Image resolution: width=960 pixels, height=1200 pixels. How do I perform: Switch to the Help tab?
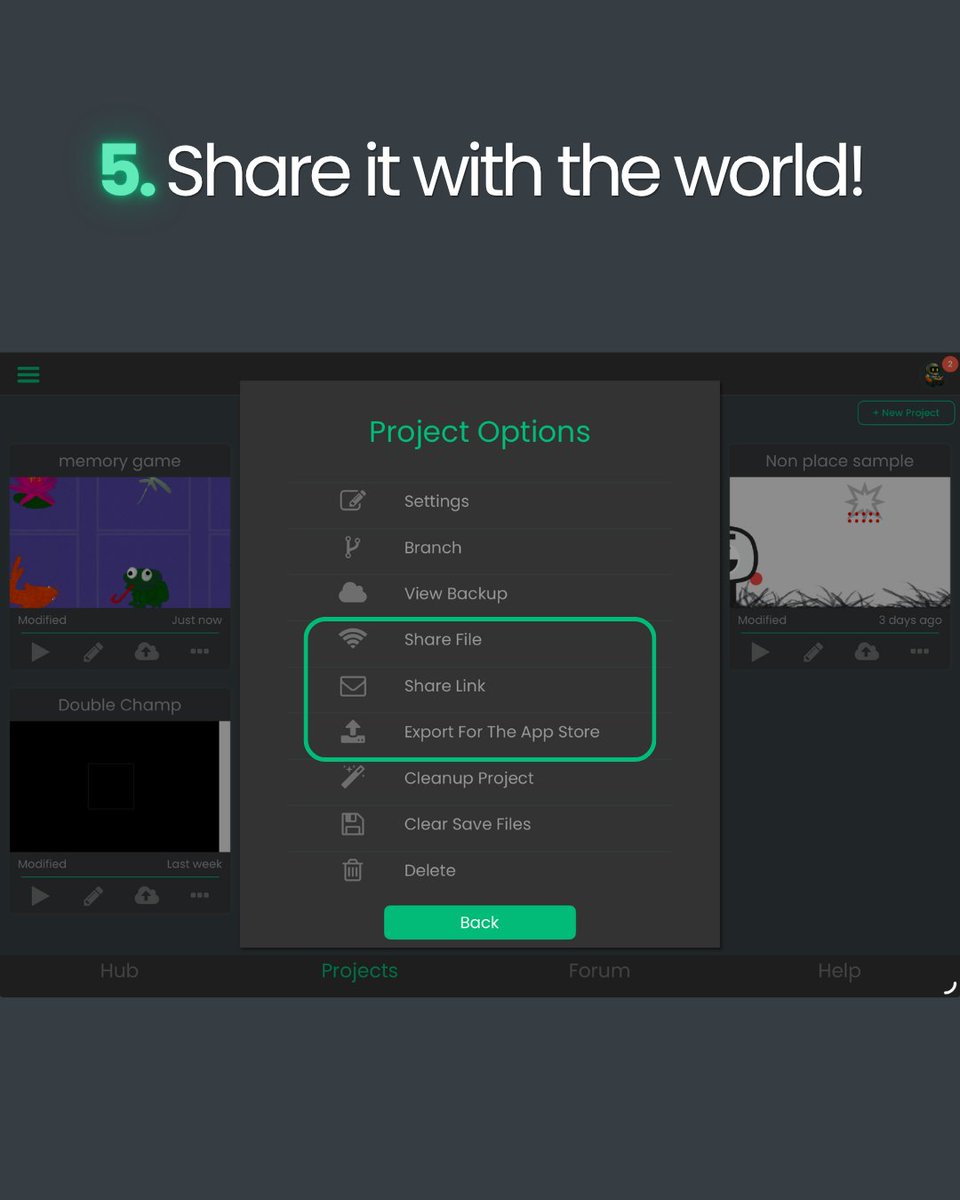(839, 971)
